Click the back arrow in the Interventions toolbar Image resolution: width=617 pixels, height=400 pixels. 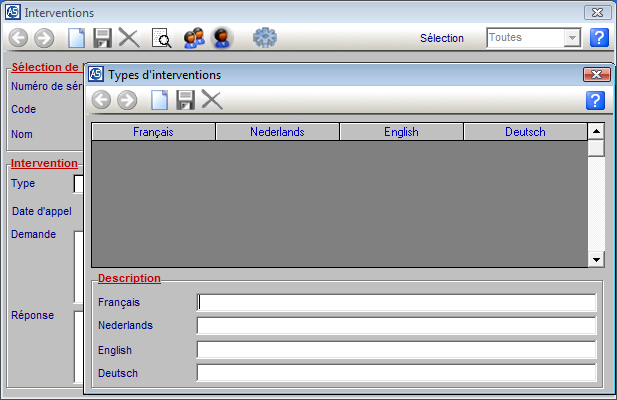(18, 38)
